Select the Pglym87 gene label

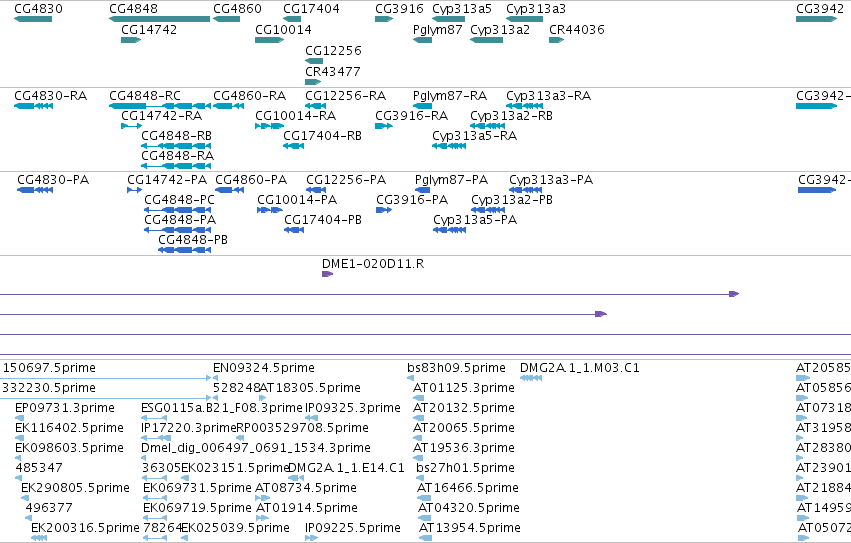437,29
